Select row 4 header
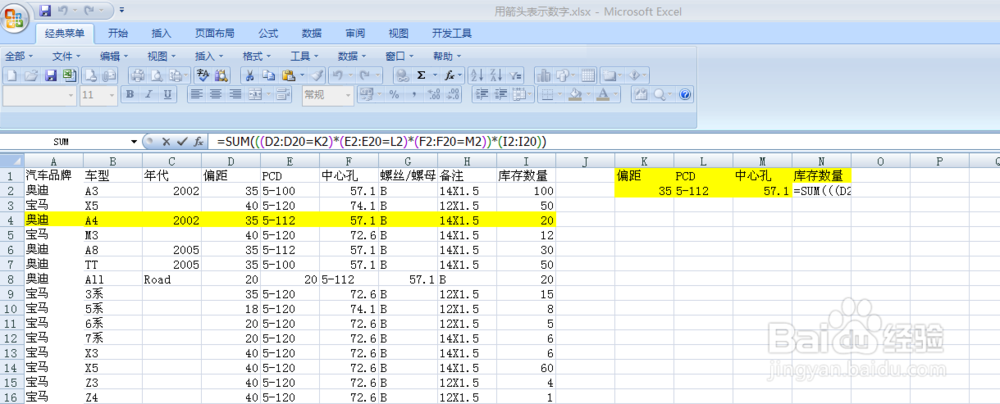Image resolution: width=1000 pixels, height=404 pixels. (x=11, y=220)
